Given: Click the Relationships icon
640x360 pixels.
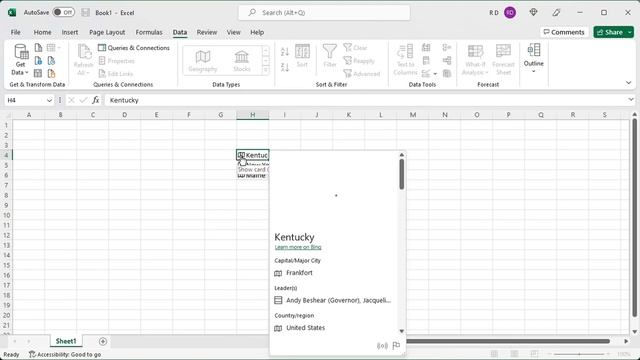Looking at the screenshot, I should point(447,61).
